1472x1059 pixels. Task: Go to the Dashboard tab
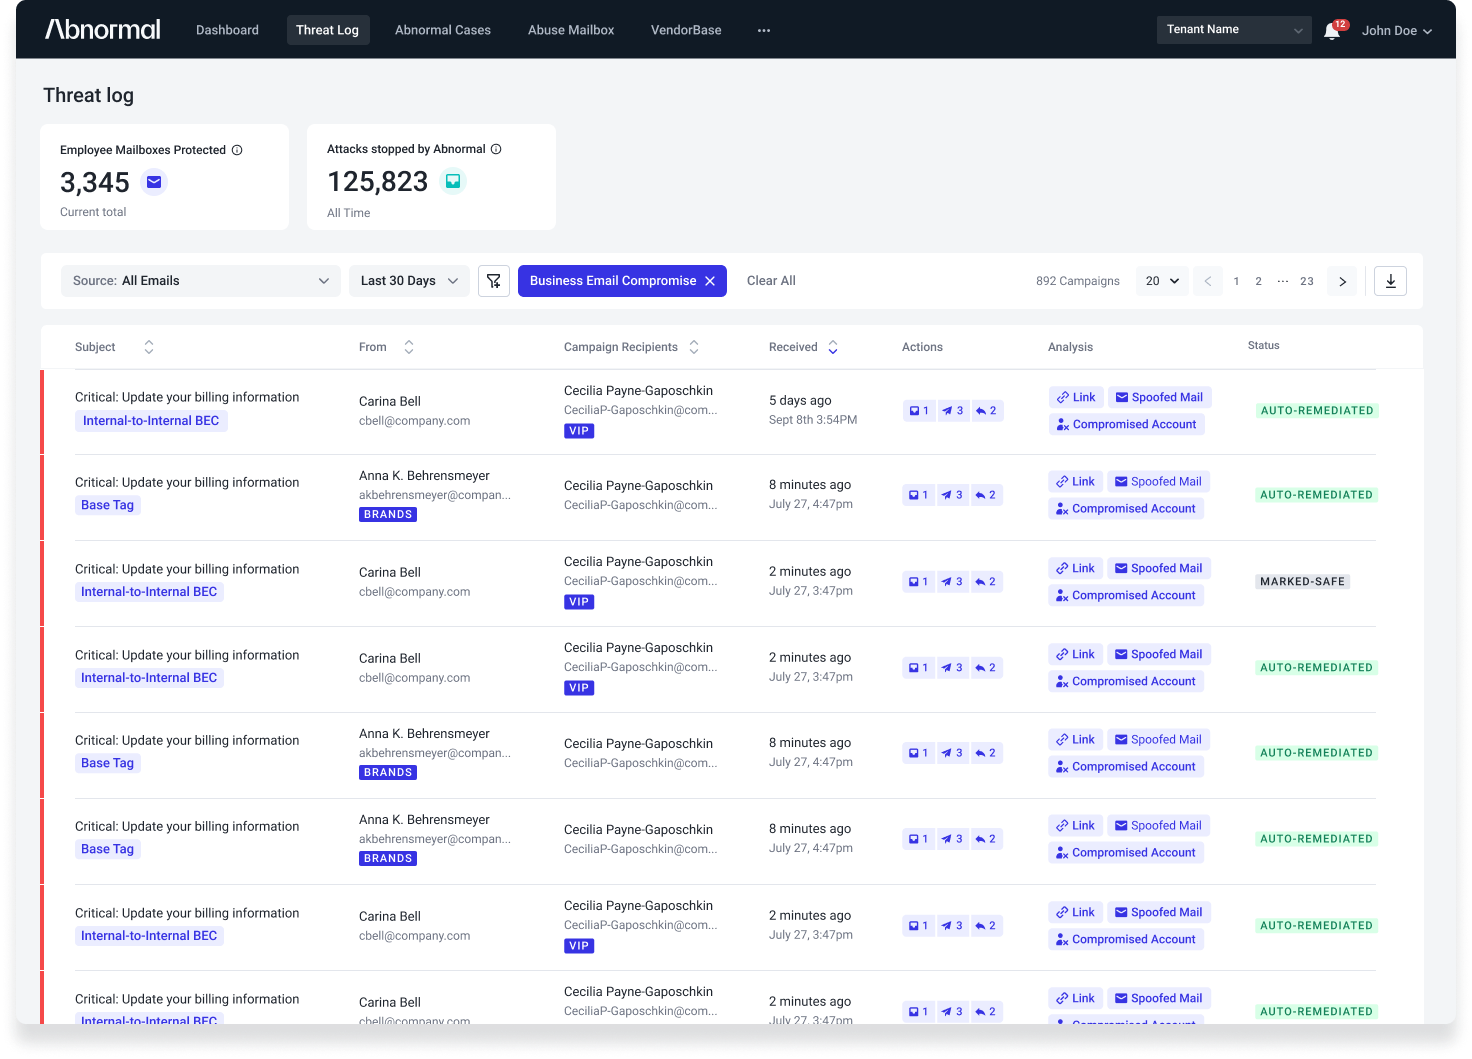coord(227,30)
